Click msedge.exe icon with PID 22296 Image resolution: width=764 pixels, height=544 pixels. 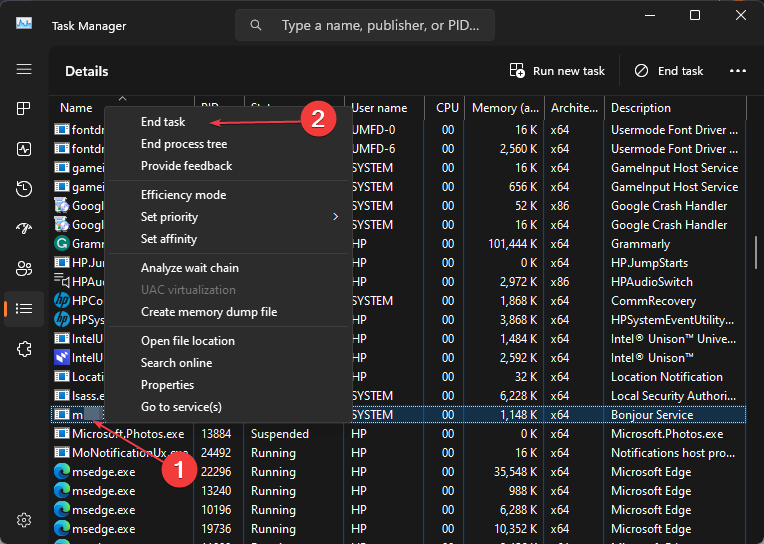coord(61,471)
